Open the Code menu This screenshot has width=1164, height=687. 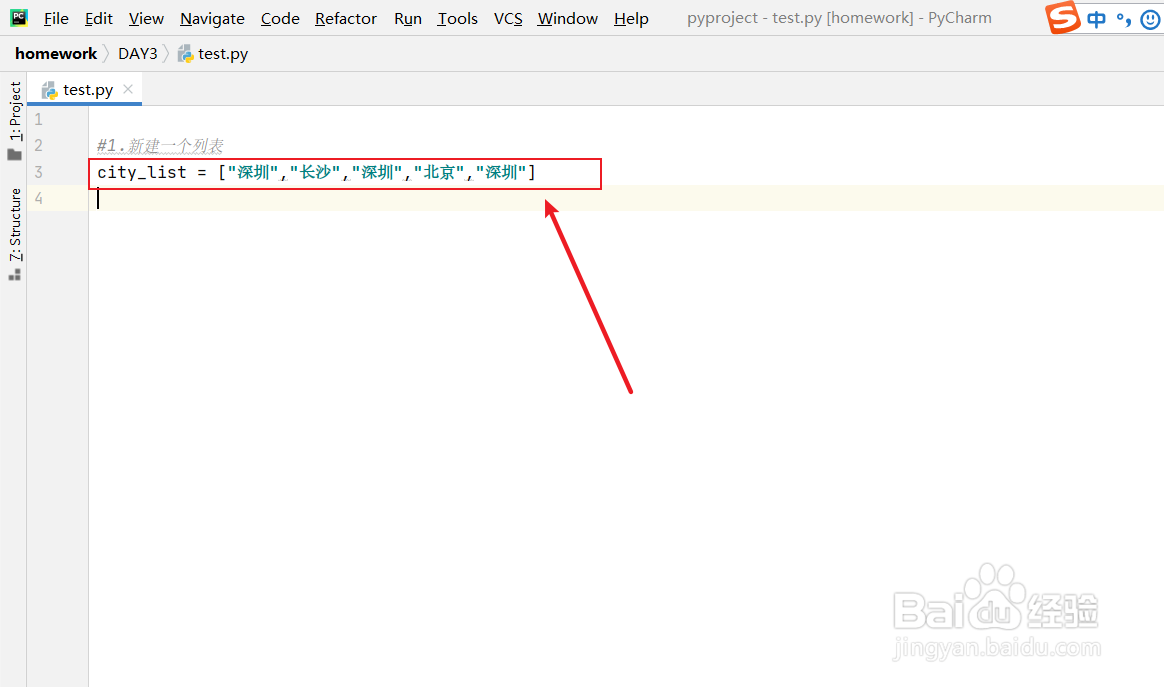coord(280,19)
